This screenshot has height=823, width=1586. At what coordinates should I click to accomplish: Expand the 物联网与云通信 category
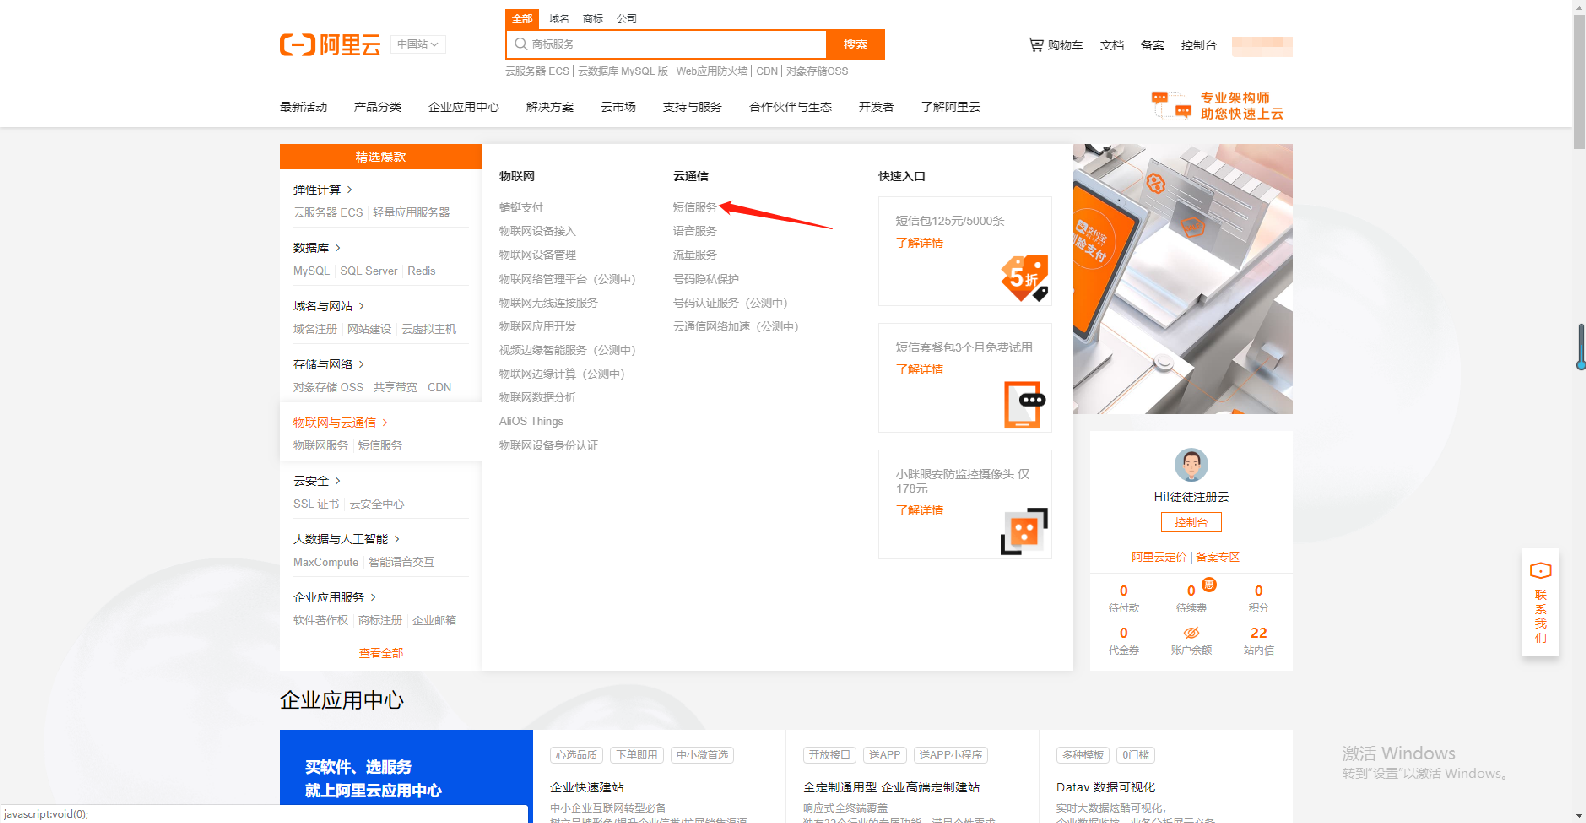coord(340,423)
